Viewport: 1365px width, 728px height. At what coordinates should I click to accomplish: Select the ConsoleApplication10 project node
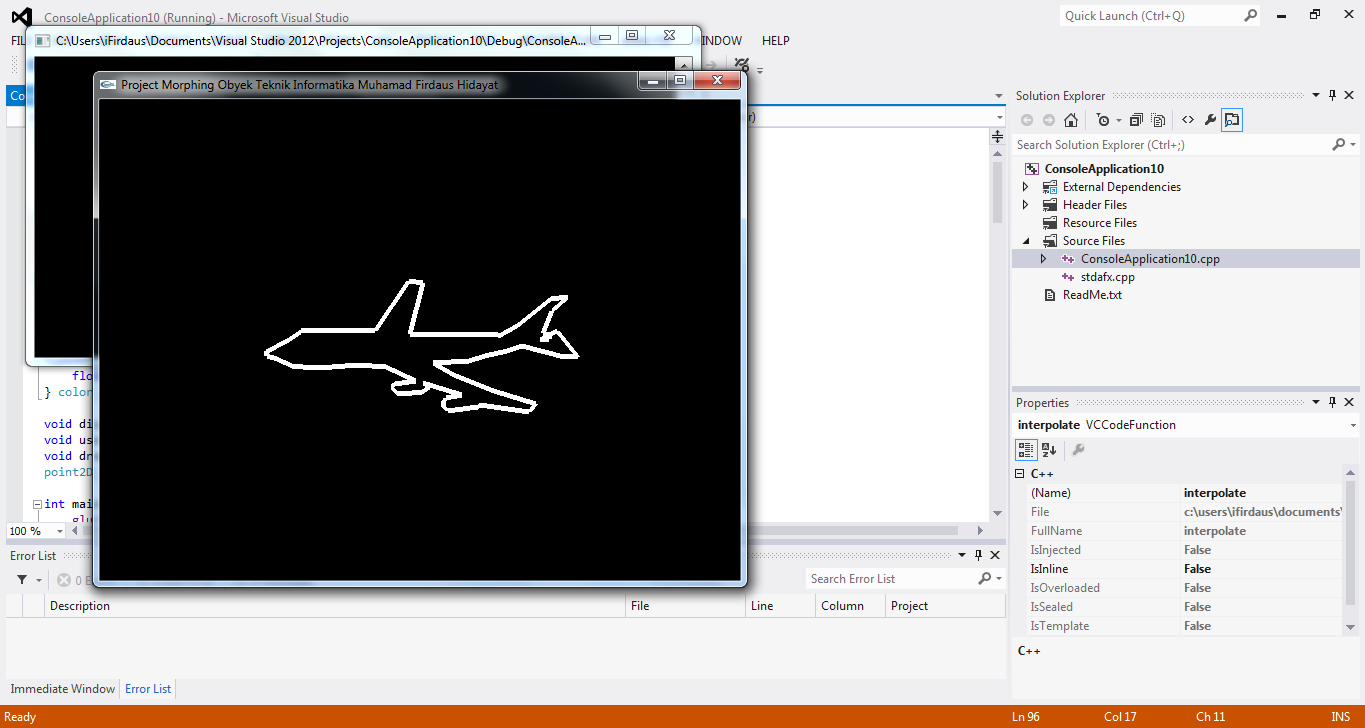point(1104,169)
